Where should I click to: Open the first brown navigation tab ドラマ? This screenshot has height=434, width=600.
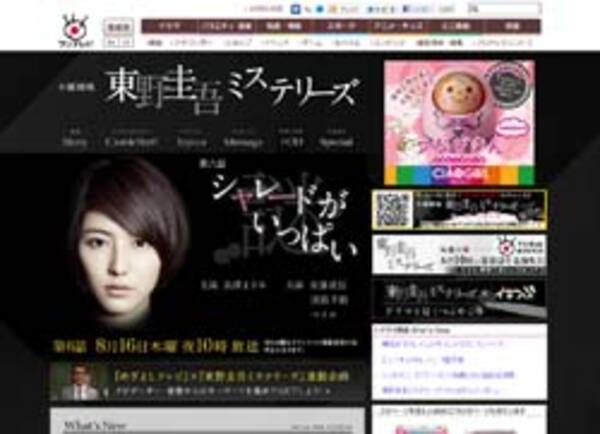(x=169, y=26)
